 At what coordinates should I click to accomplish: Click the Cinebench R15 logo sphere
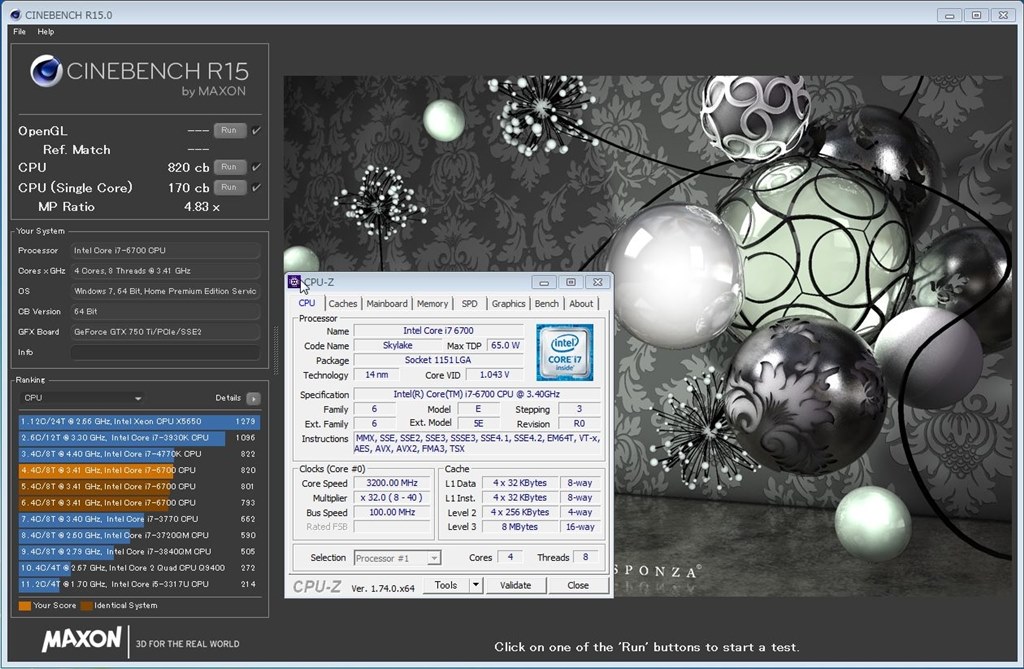point(46,71)
